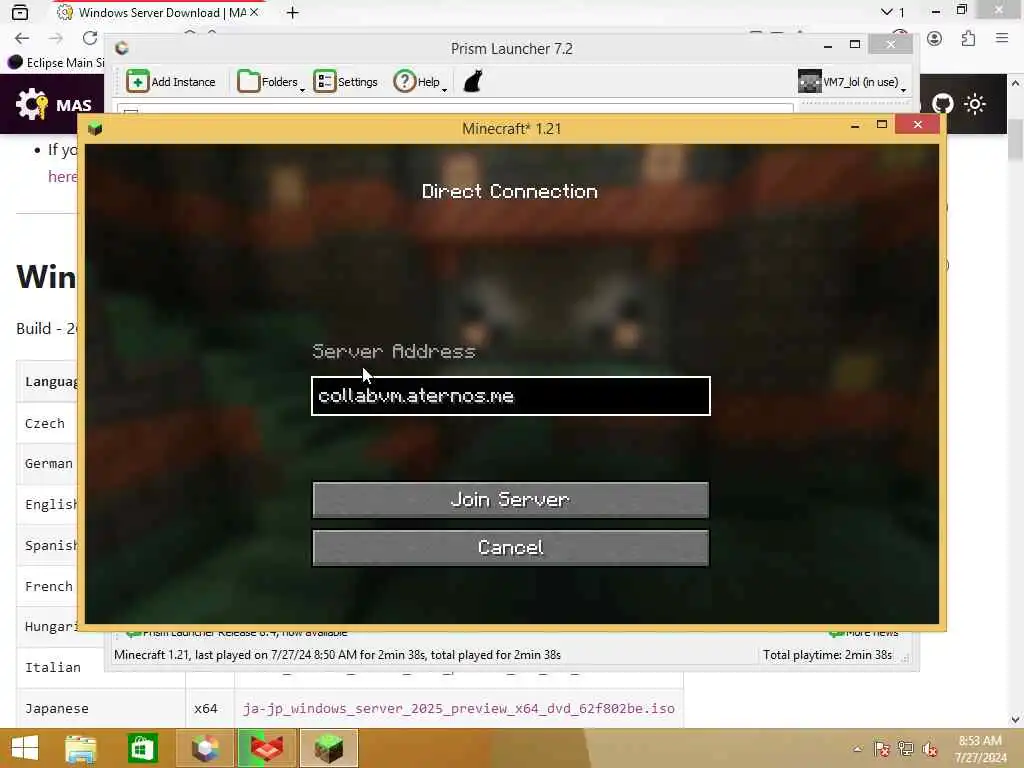Toggle light/dark theme sun icon

[x=975, y=104]
